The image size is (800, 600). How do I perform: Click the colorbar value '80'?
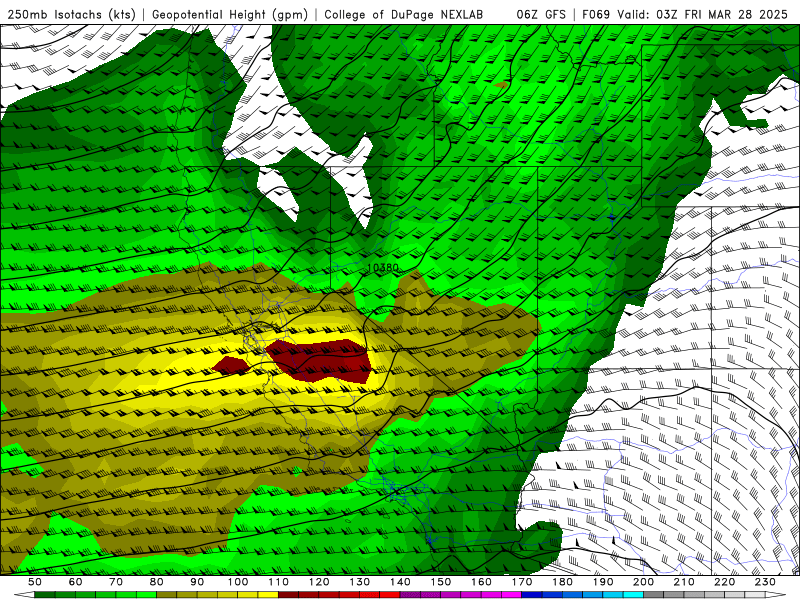[x=156, y=582]
